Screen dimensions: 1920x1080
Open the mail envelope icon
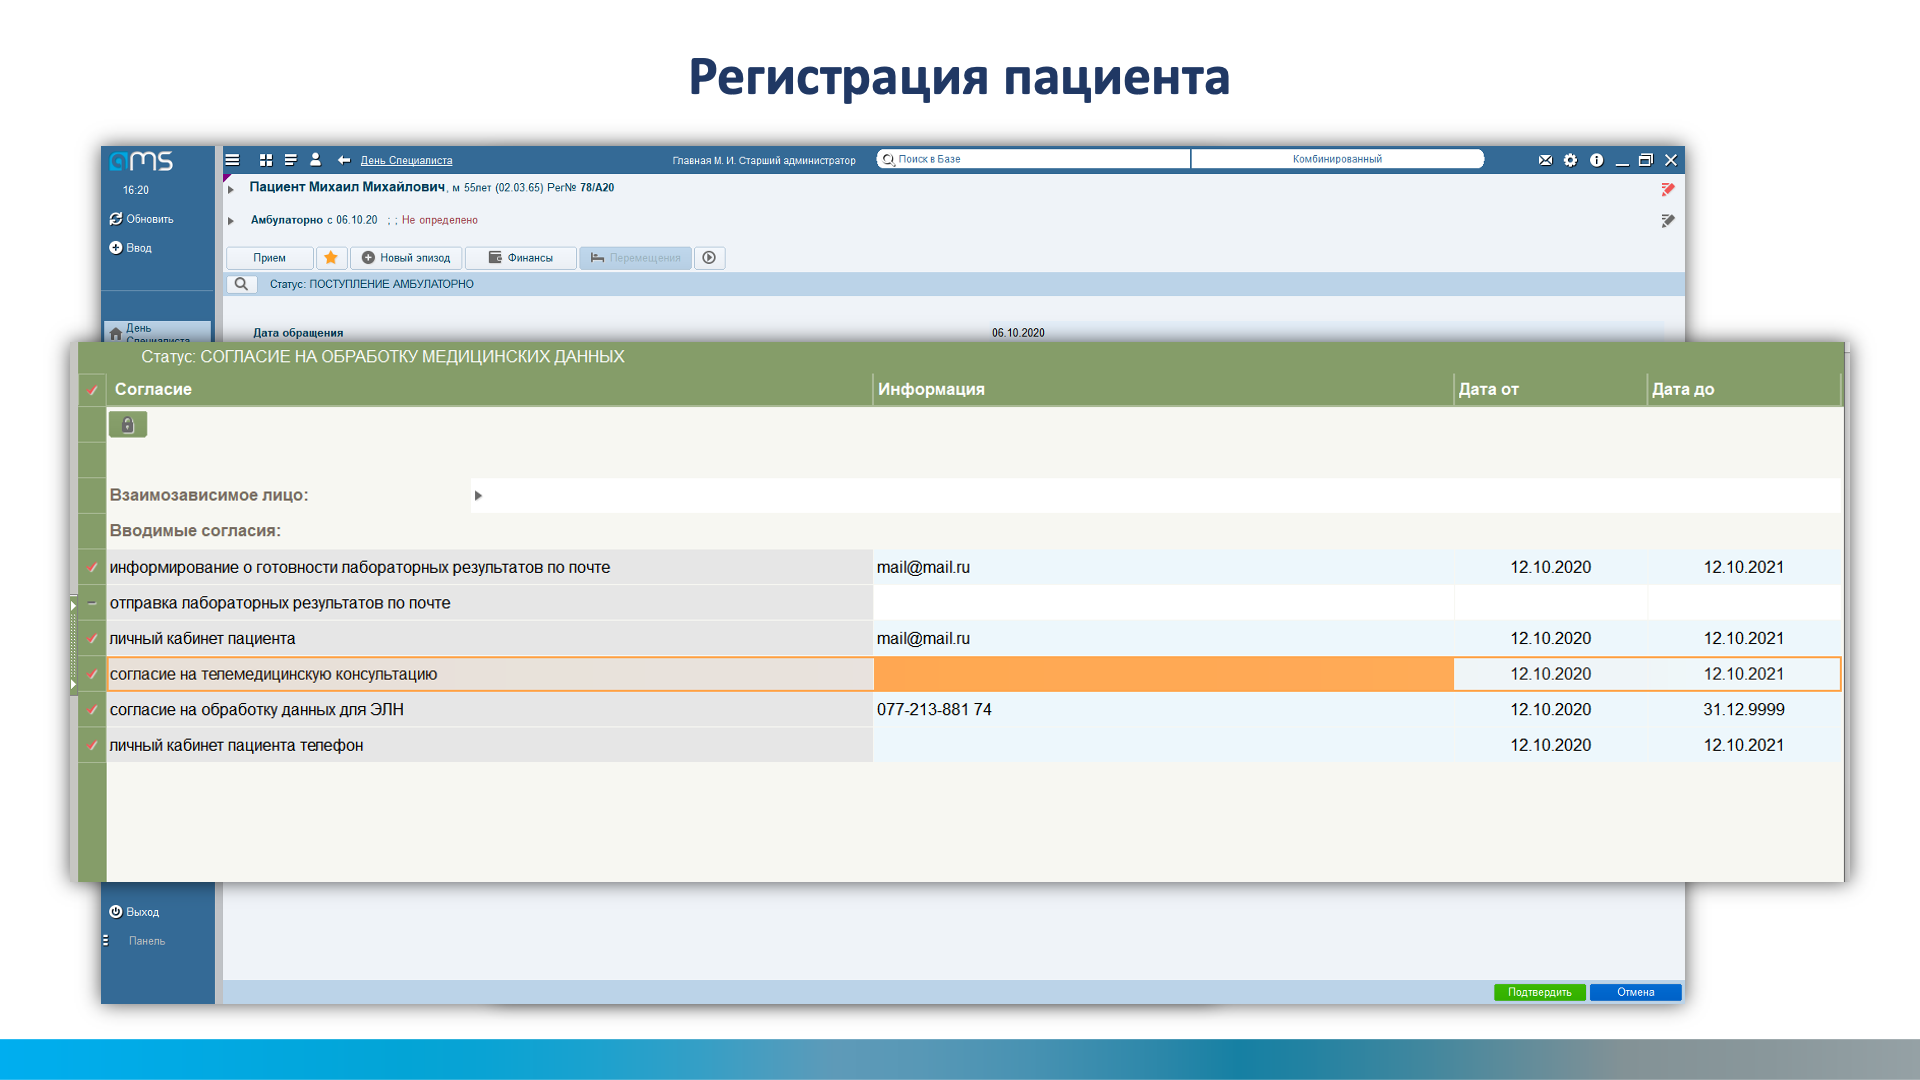click(1545, 160)
